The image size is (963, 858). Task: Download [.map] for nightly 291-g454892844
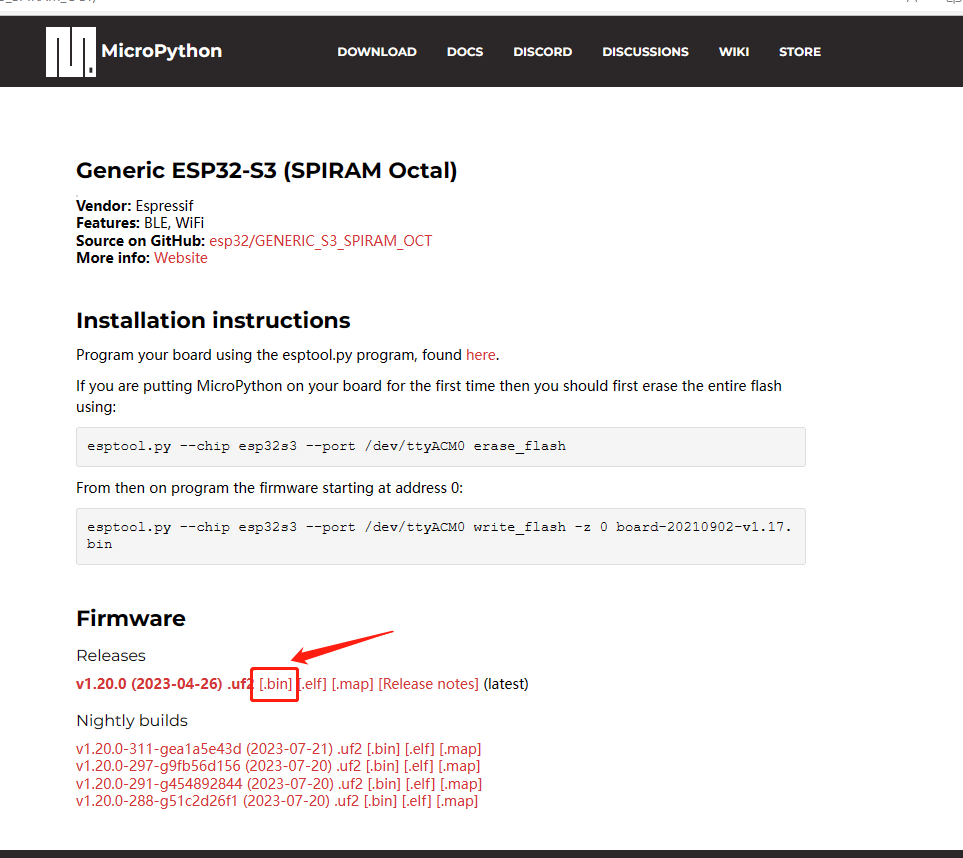(x=461, y=784)
